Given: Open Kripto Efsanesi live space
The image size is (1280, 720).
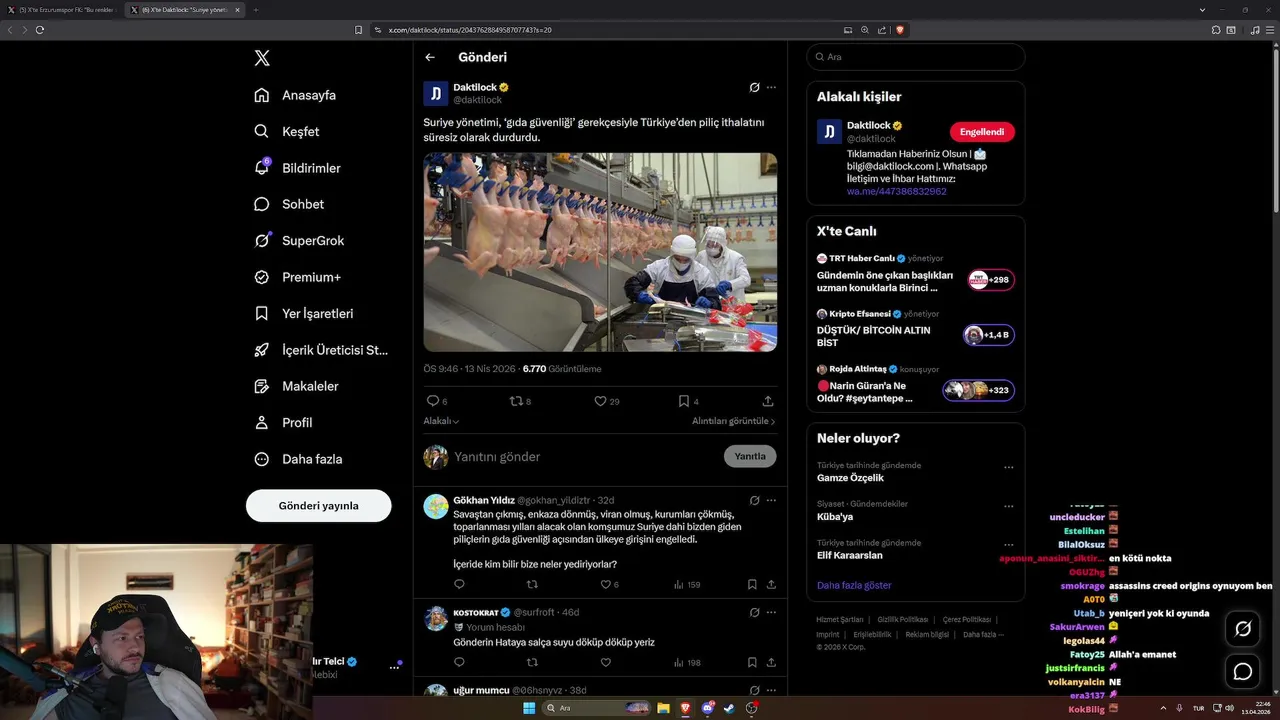Looking at the screenshot, I should pyautogui.click(x=915, y=329).
